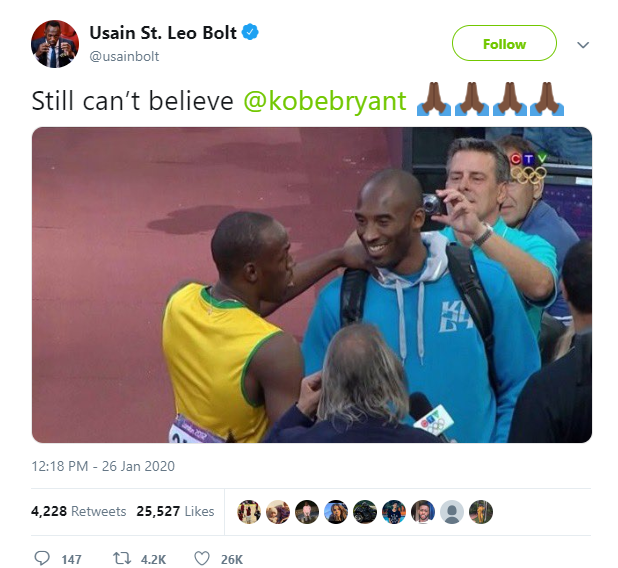Screen dimensions: 618x568
Task: Open the Usain St. Leo Bolt name
Action: click(x=163, y=33)
